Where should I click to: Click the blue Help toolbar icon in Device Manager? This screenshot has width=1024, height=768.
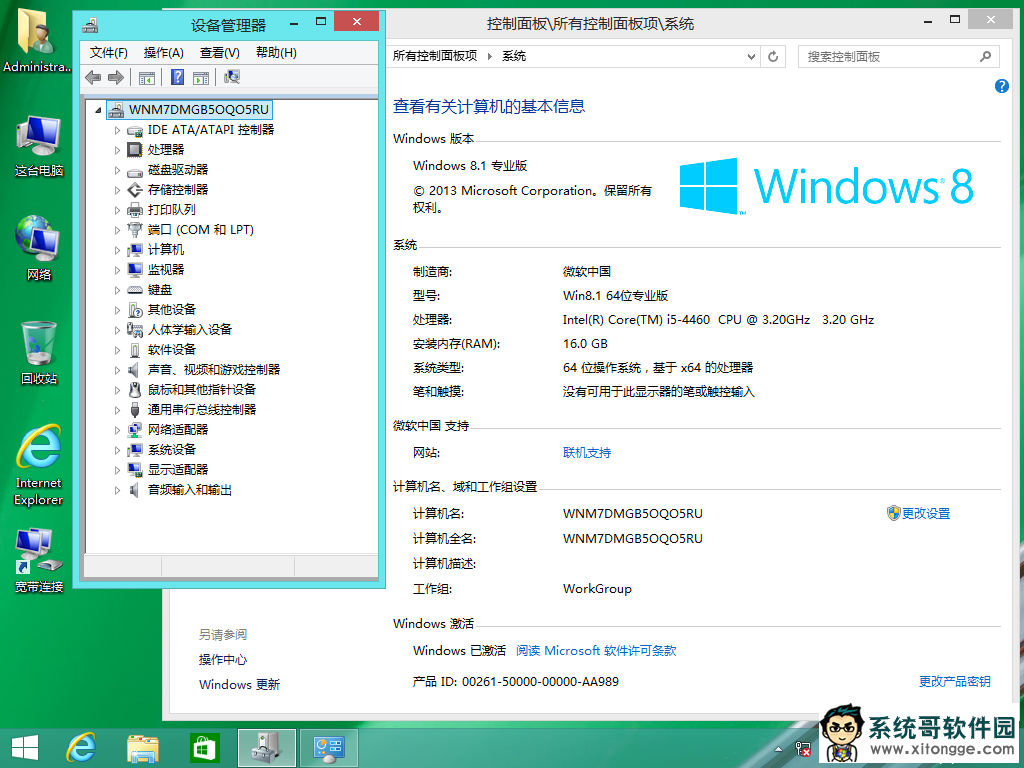pos(177,77)
